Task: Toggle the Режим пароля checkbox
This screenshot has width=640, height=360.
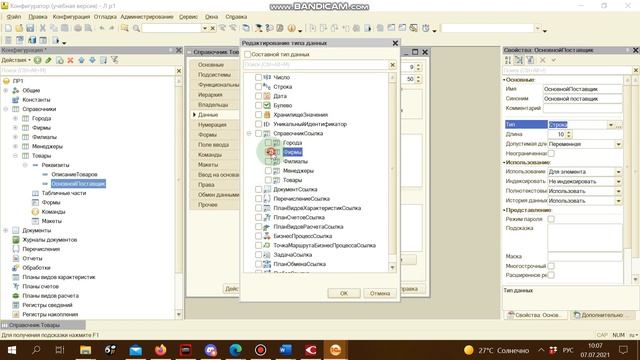Action: point(551,219)
